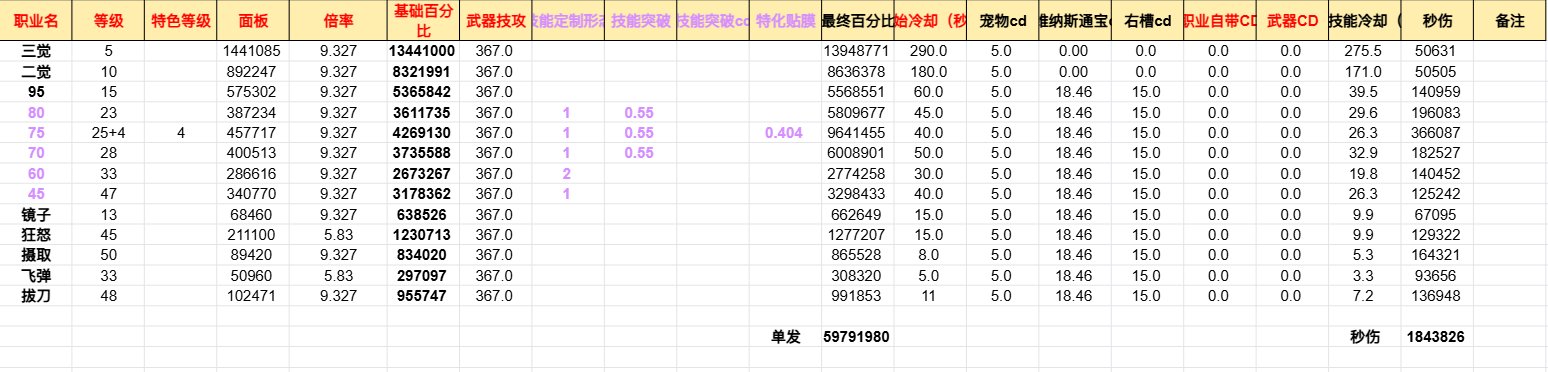Select the panel value 102471

[x=254, y=296]
